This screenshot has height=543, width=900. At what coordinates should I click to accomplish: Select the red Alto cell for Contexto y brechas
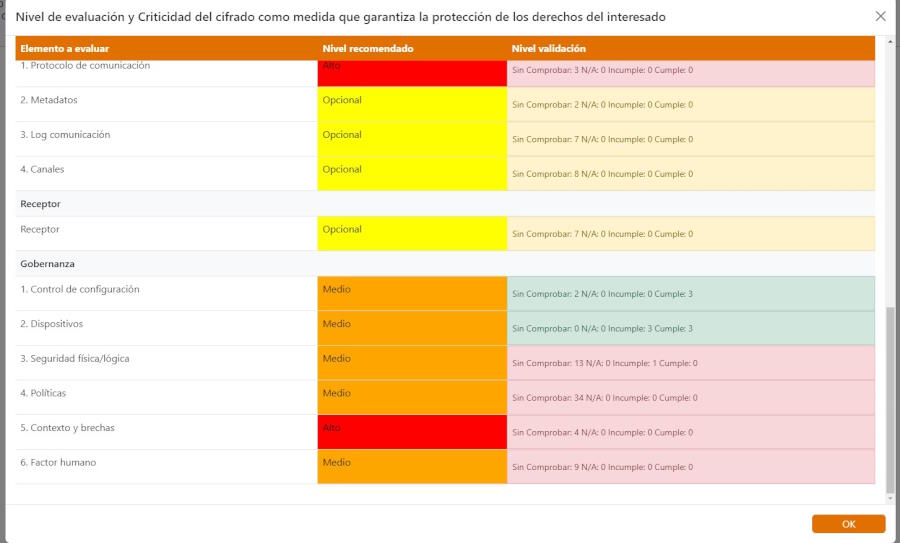[x=412, y=432]
